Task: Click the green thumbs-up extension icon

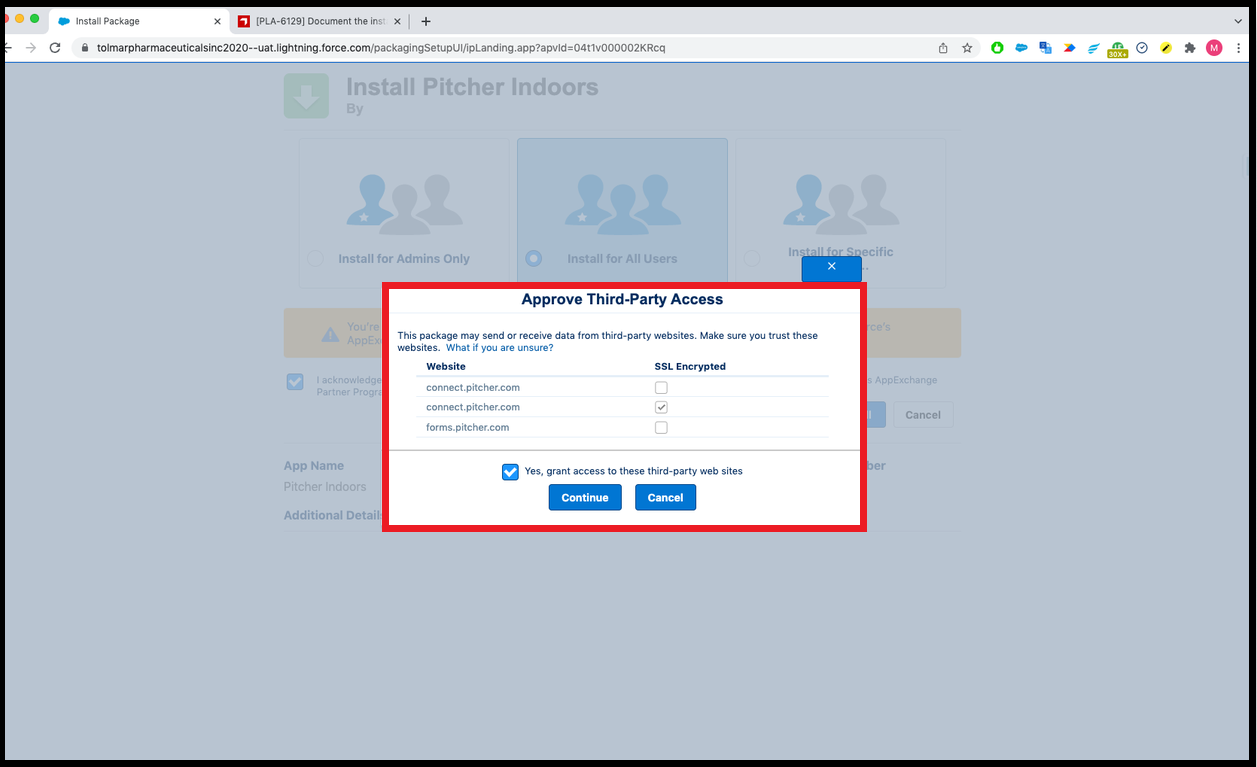Action: 997,48
